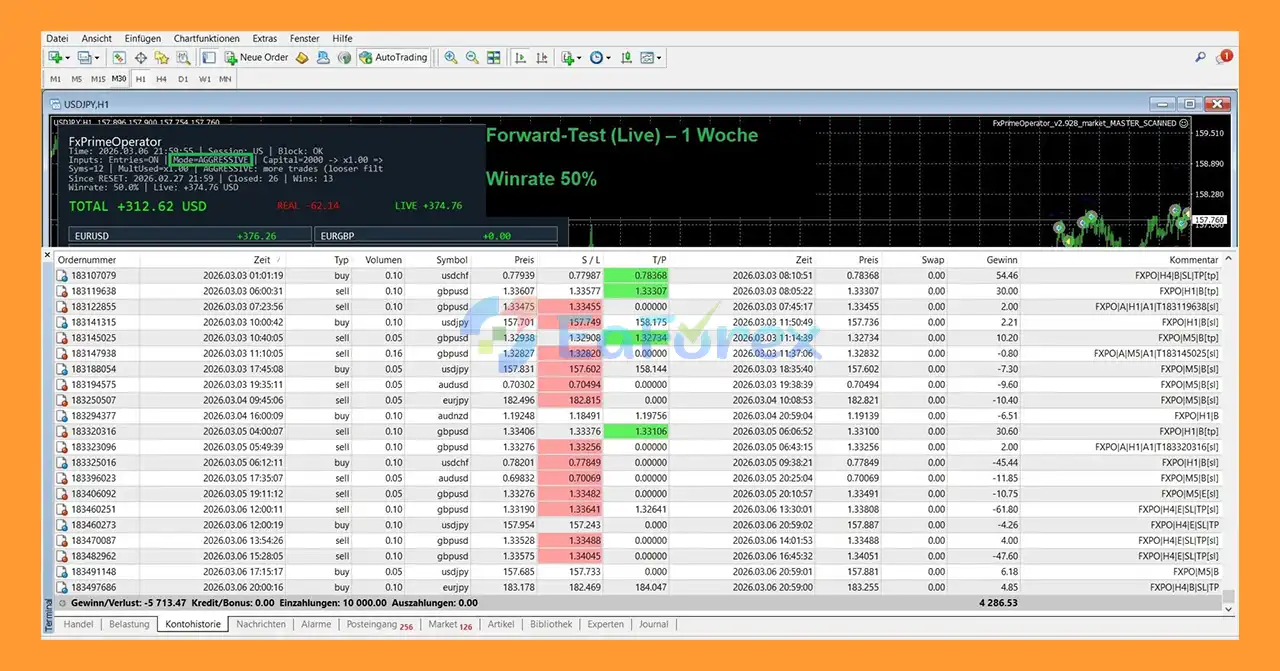Click the tile windows grid icon
Screen dimensions: 1280x671
(493, 58)
